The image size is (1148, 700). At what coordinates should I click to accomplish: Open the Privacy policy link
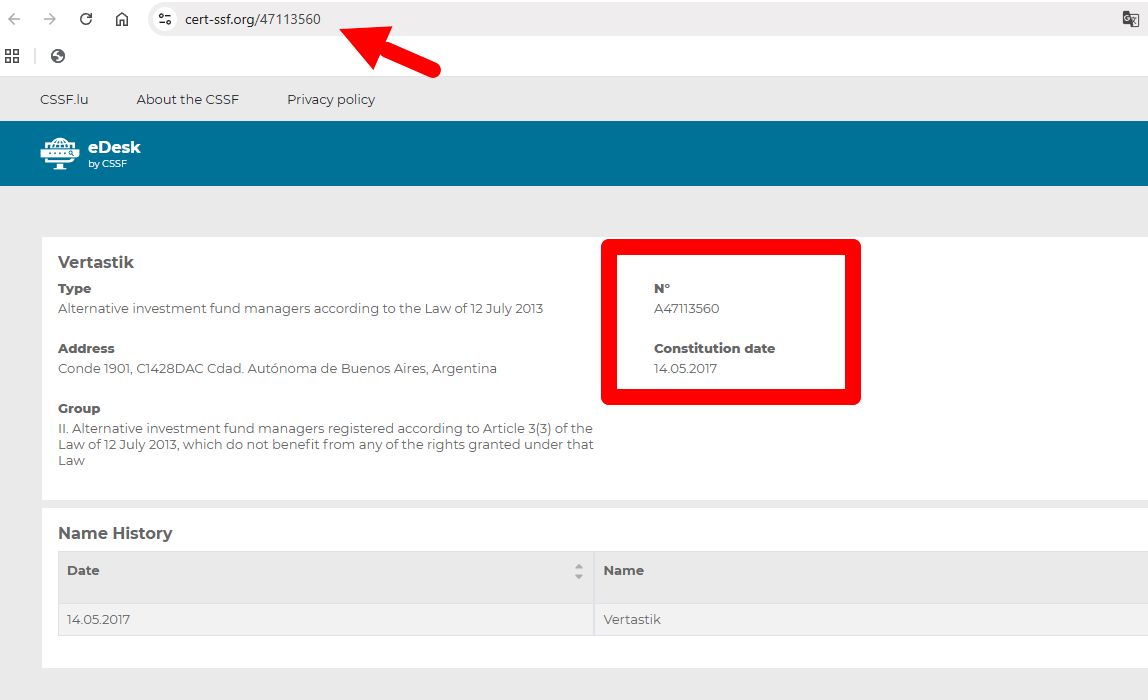point(331,100)
